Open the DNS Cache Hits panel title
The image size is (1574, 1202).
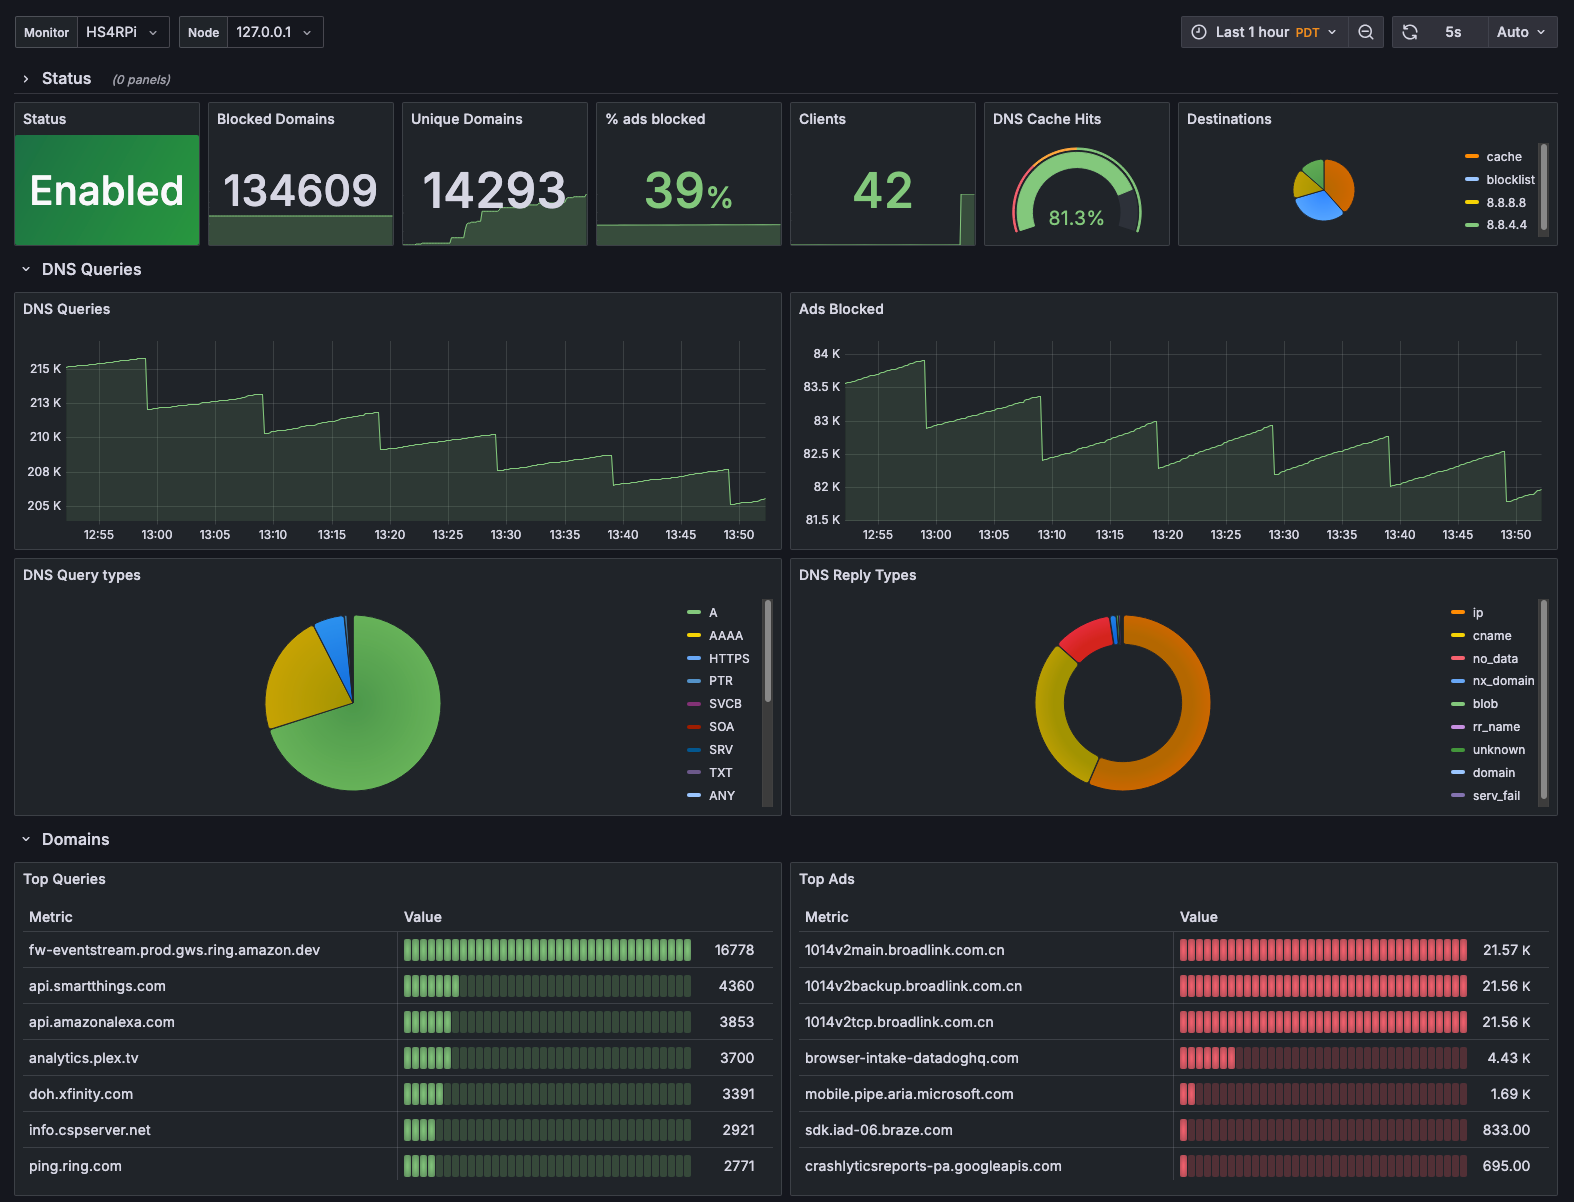(1047, 119)
